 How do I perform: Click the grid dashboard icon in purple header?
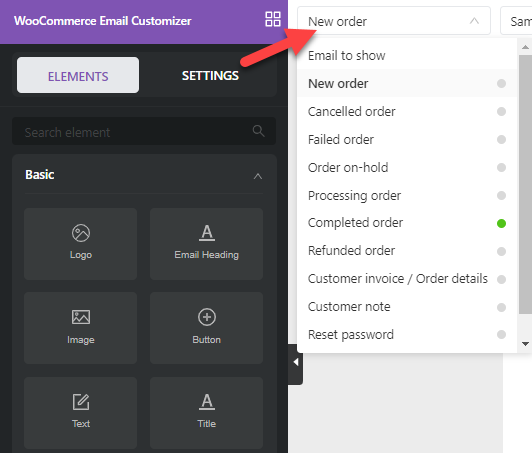click(x=273, y=19)
